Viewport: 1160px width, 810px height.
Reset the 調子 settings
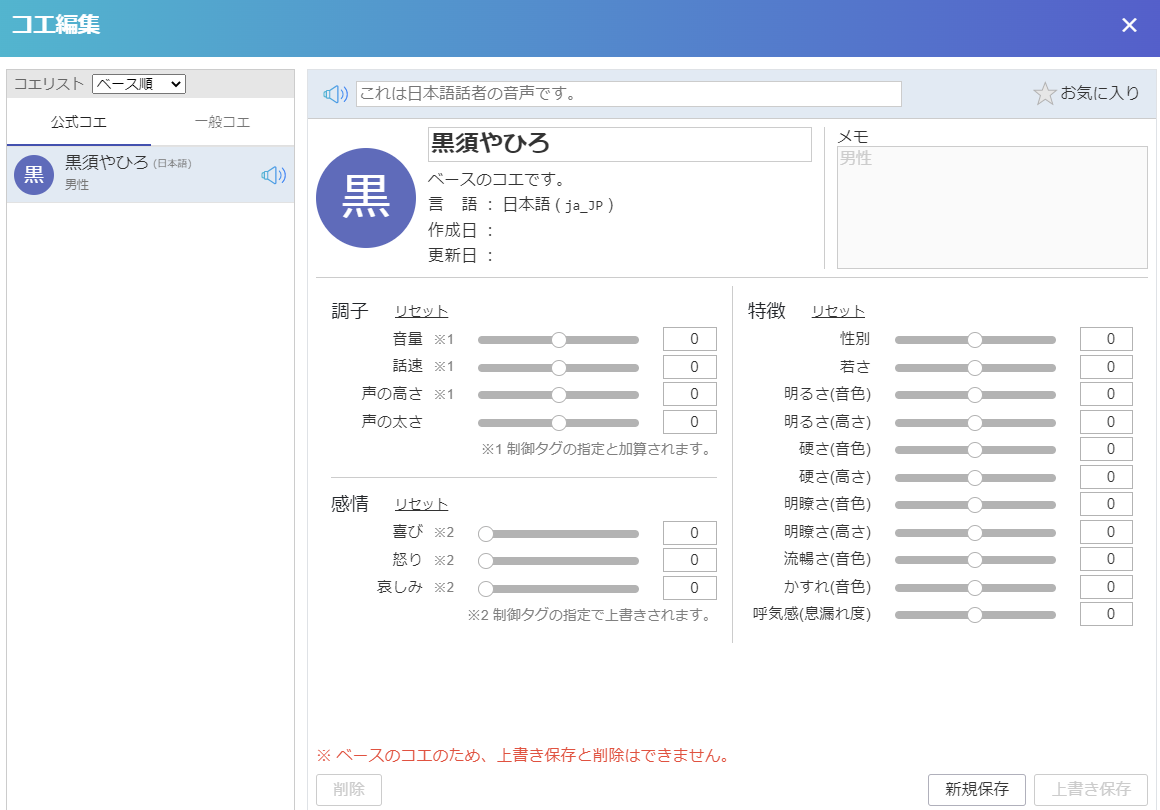pyautogui.click(x=421, y=311)
